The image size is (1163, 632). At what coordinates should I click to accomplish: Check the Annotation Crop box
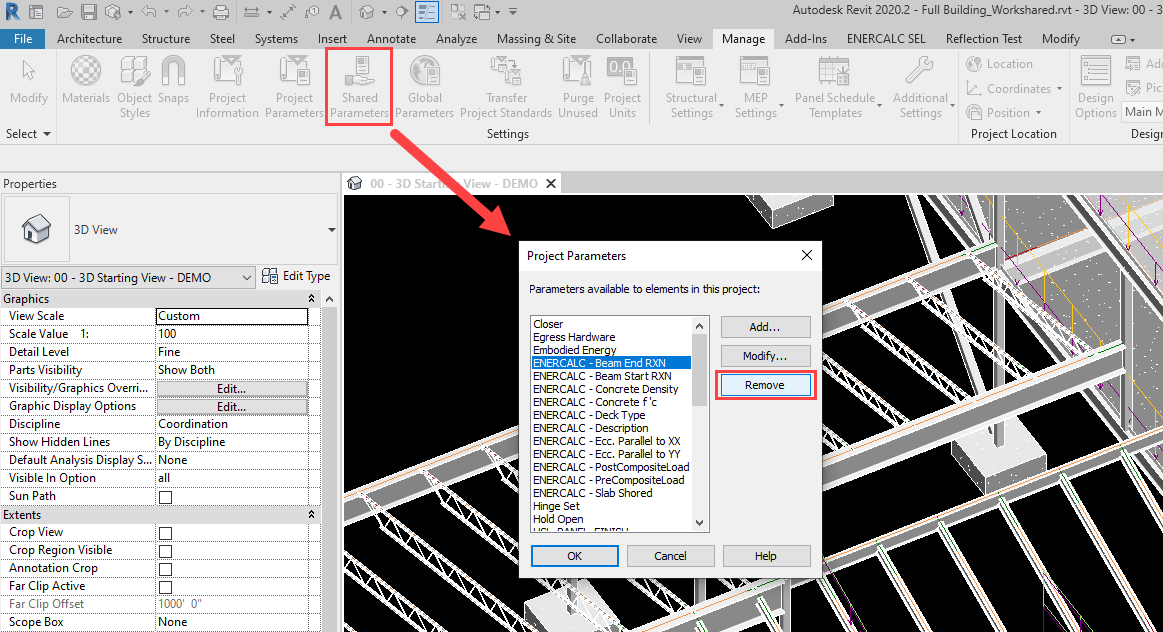click(x=165, y=569)
